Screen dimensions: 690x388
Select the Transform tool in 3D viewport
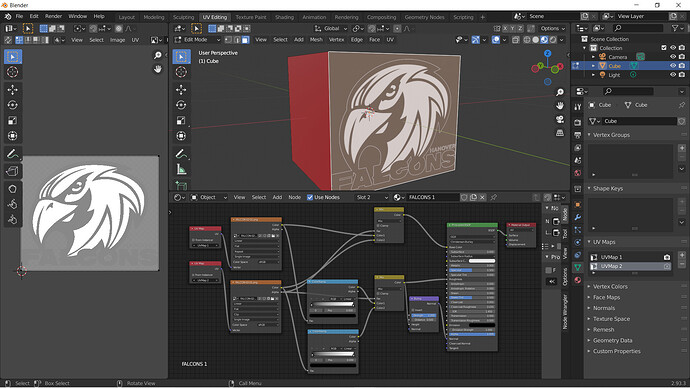pos(181,136)
